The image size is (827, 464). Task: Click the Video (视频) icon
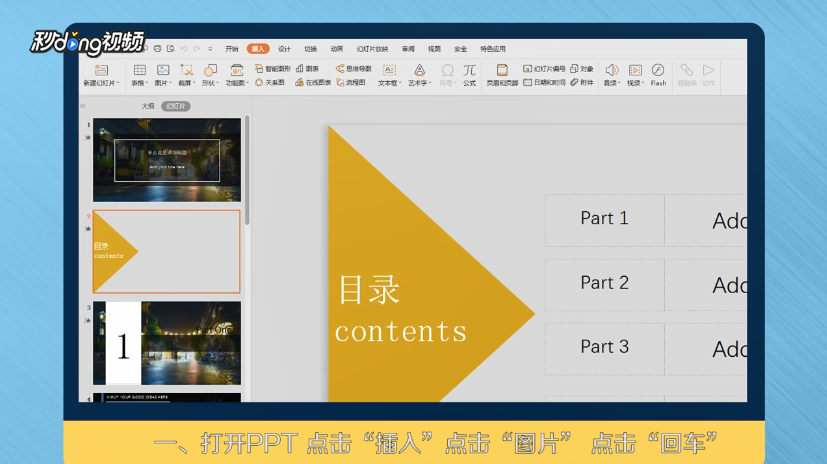635,70
